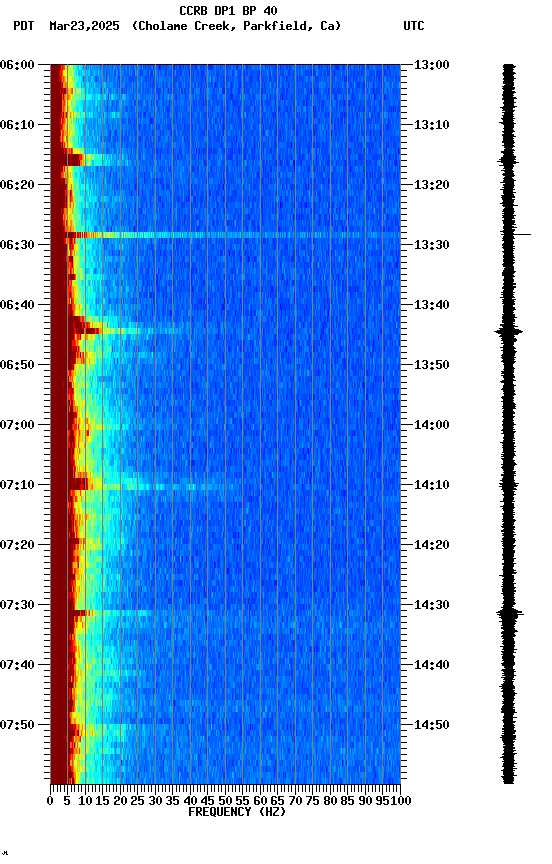Click the 60 Hz frequency tick label
This screenshot has height=864, width=552.
260,801
